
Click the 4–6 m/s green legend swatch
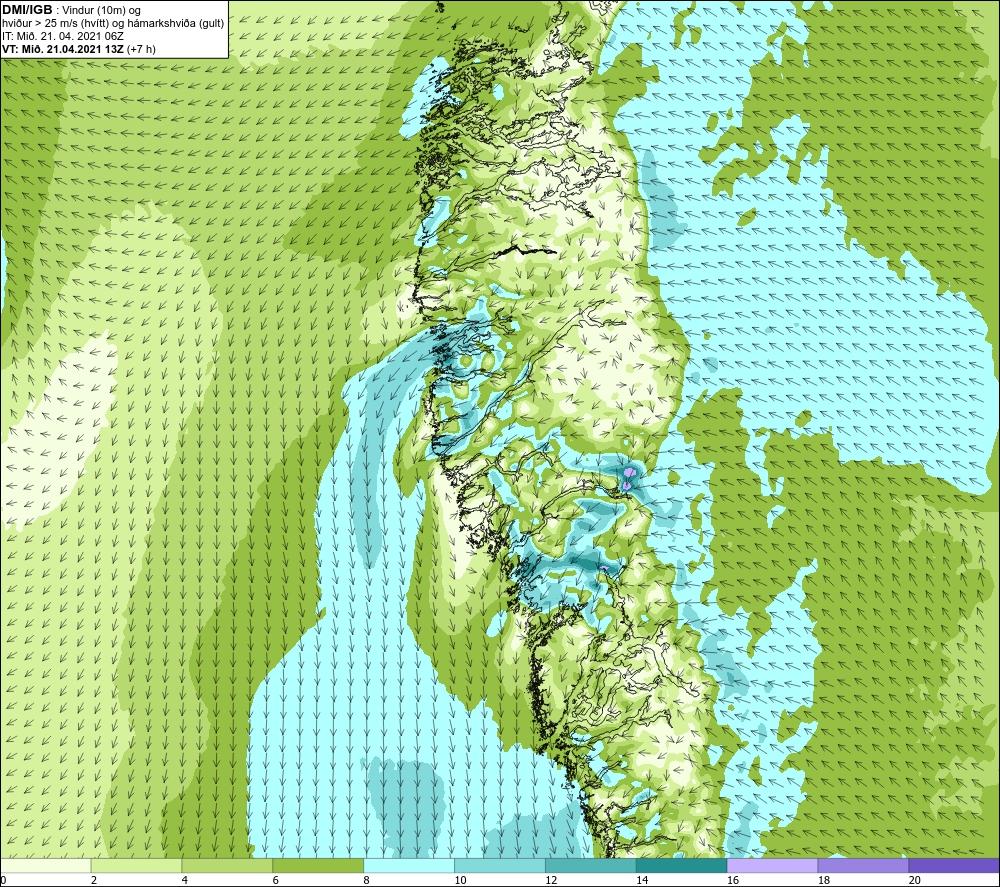click(227, 865)
